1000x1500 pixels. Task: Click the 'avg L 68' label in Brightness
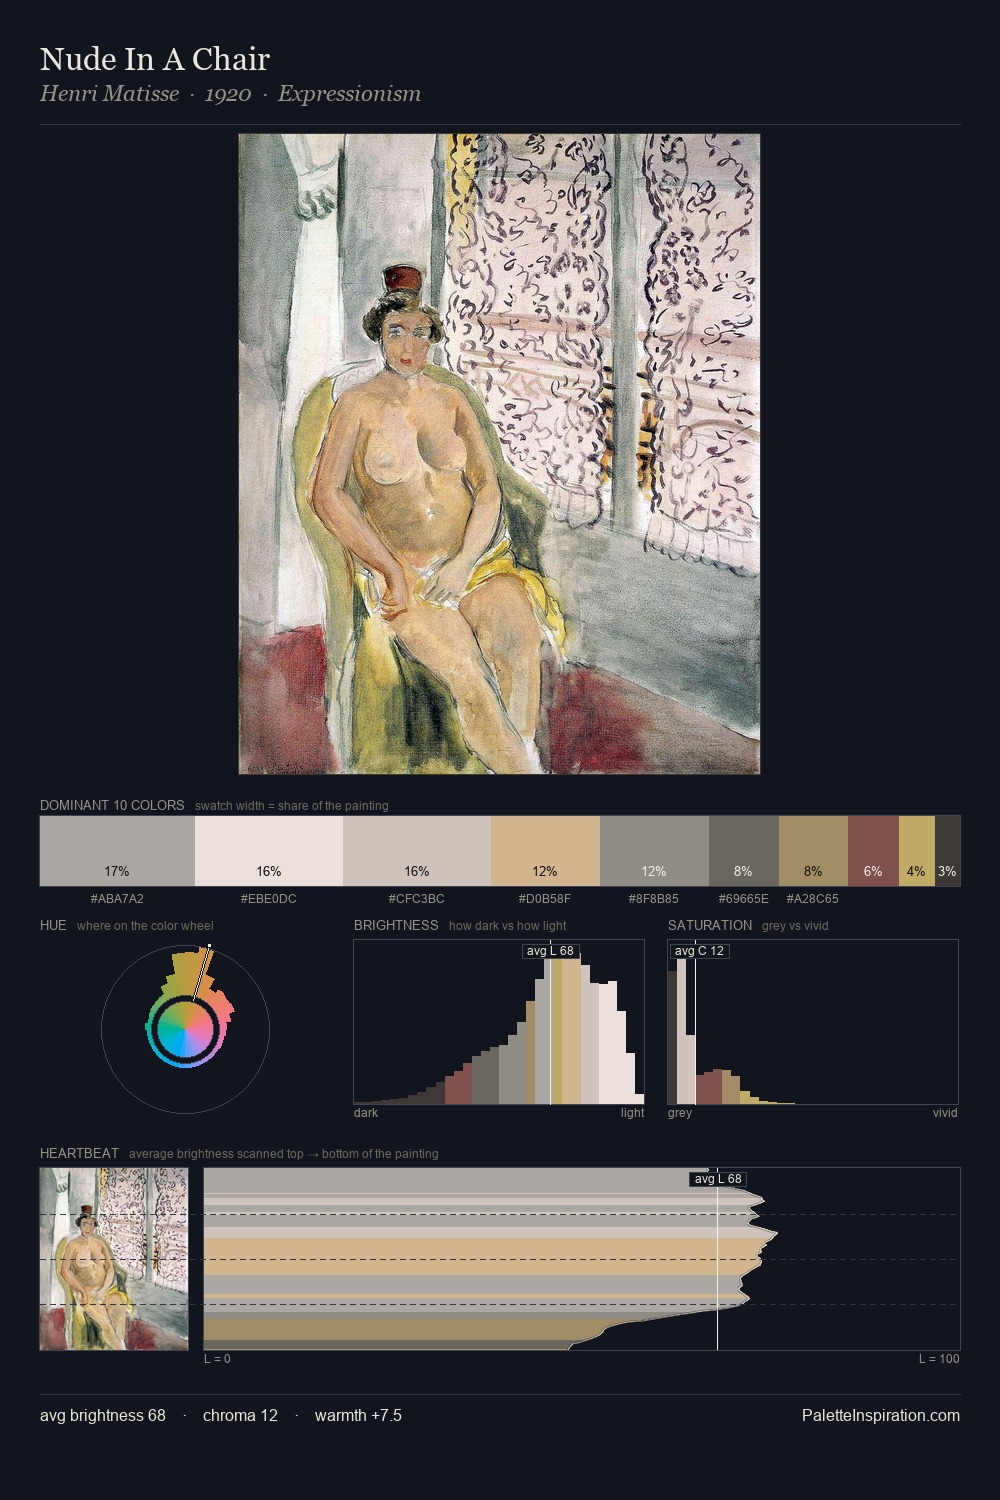[550, 951]
